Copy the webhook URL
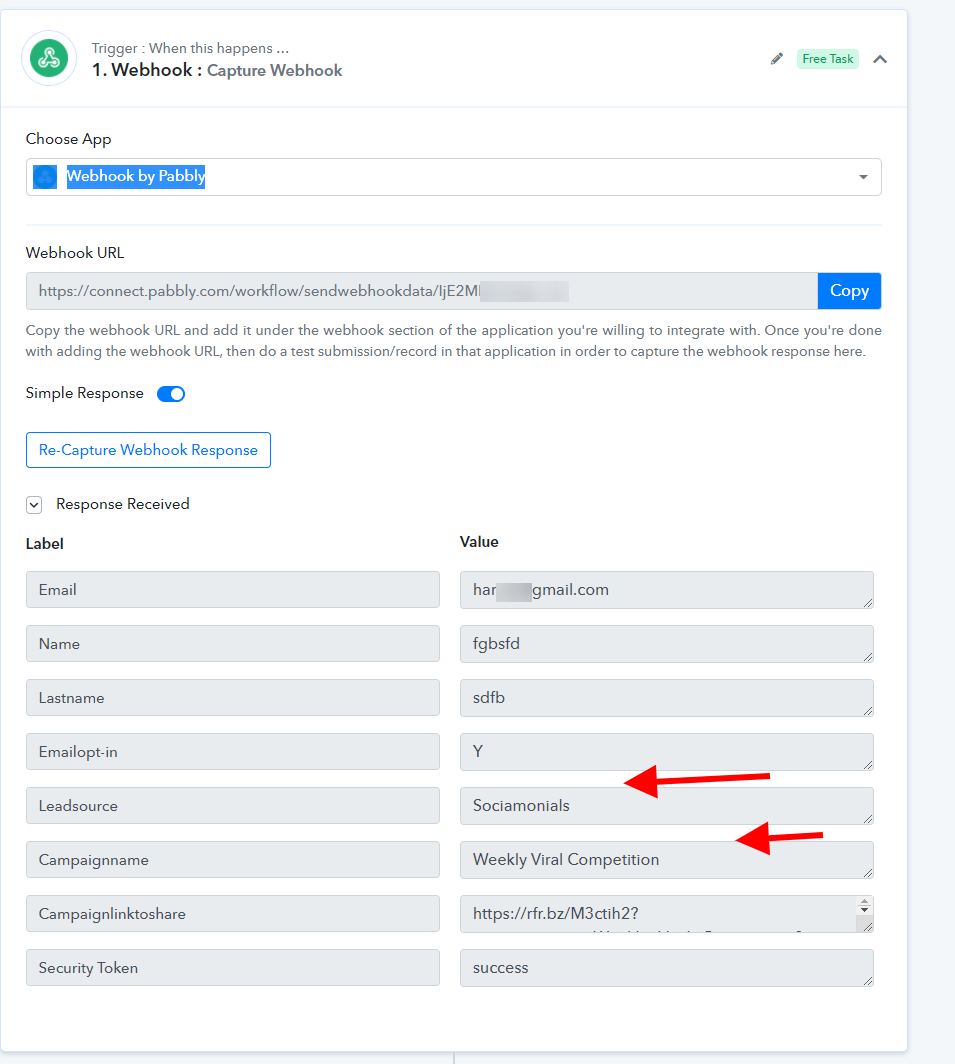Viewport: 955px width, 1064px height. [x=849, y=291]
